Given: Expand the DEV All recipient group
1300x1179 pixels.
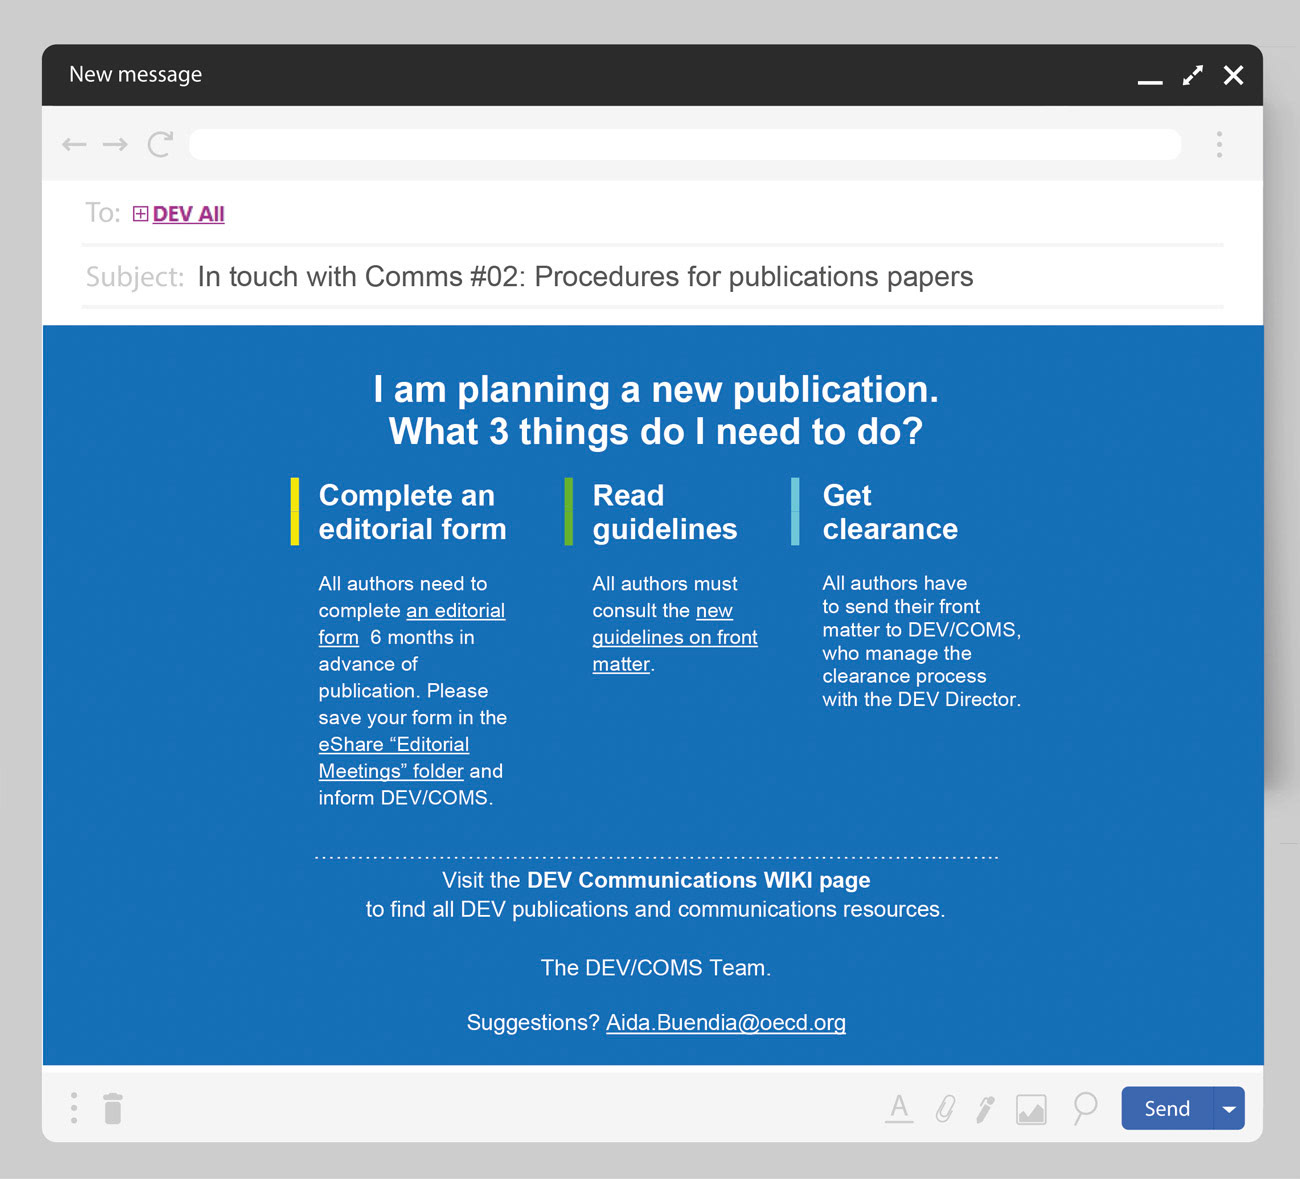Looking at the screenshot, I should [140, 213].
